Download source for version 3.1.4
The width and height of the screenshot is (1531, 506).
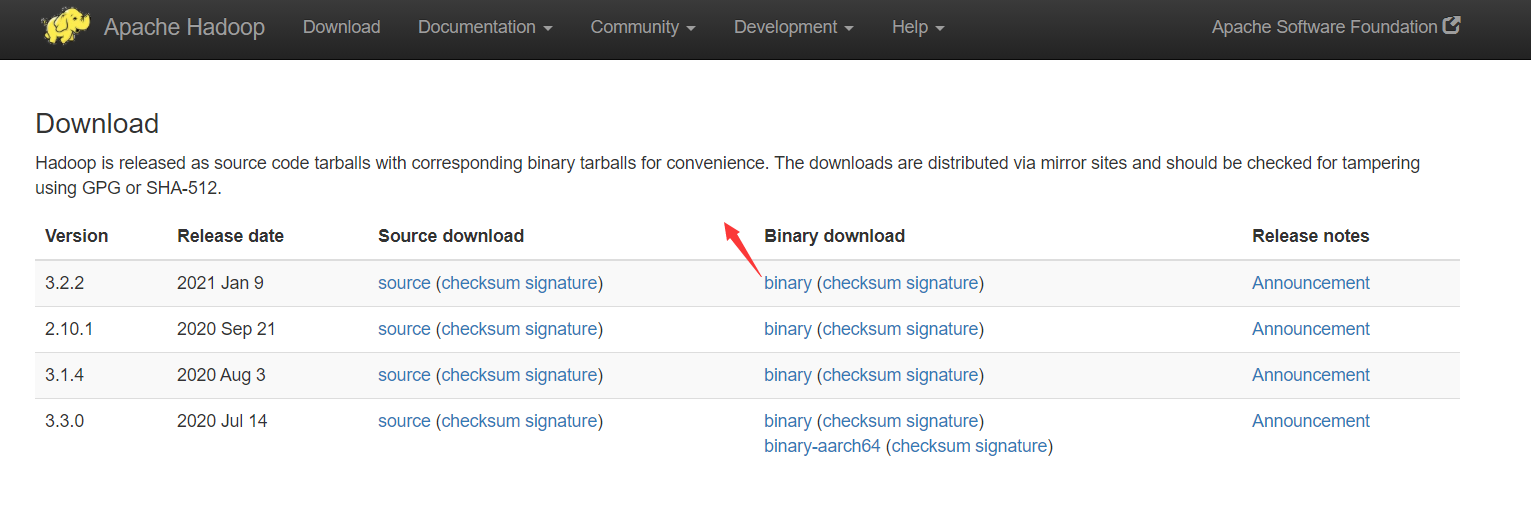pos(404,375)
